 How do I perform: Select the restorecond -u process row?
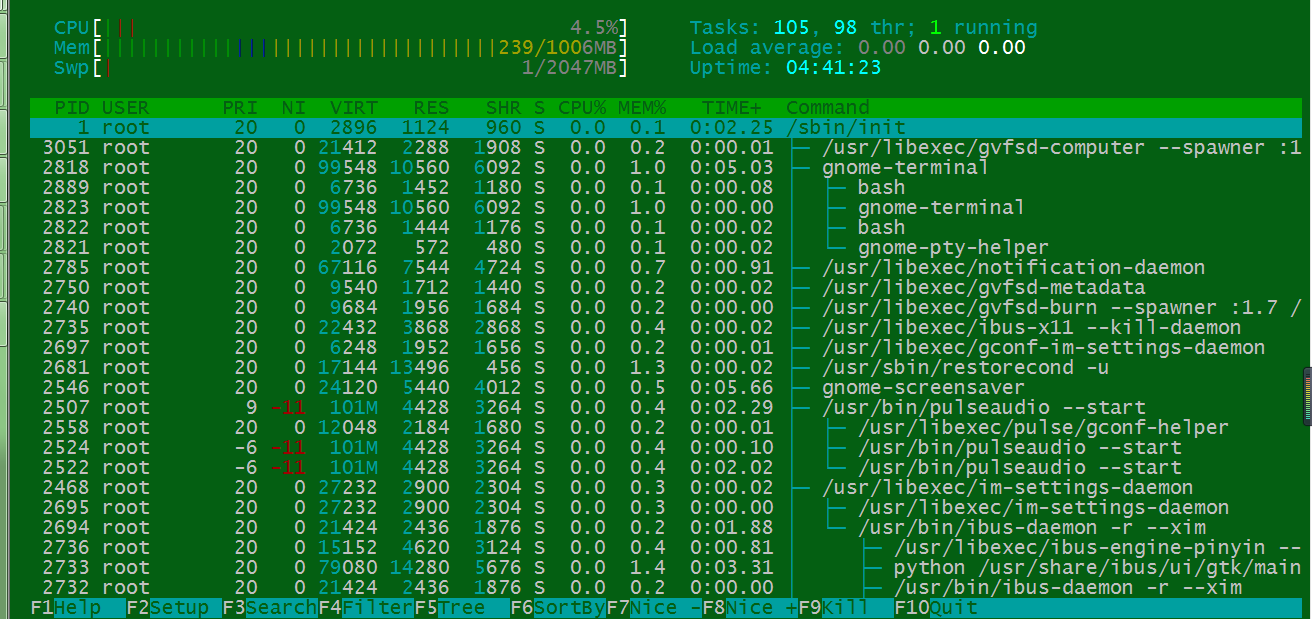[x=666, y=367]
